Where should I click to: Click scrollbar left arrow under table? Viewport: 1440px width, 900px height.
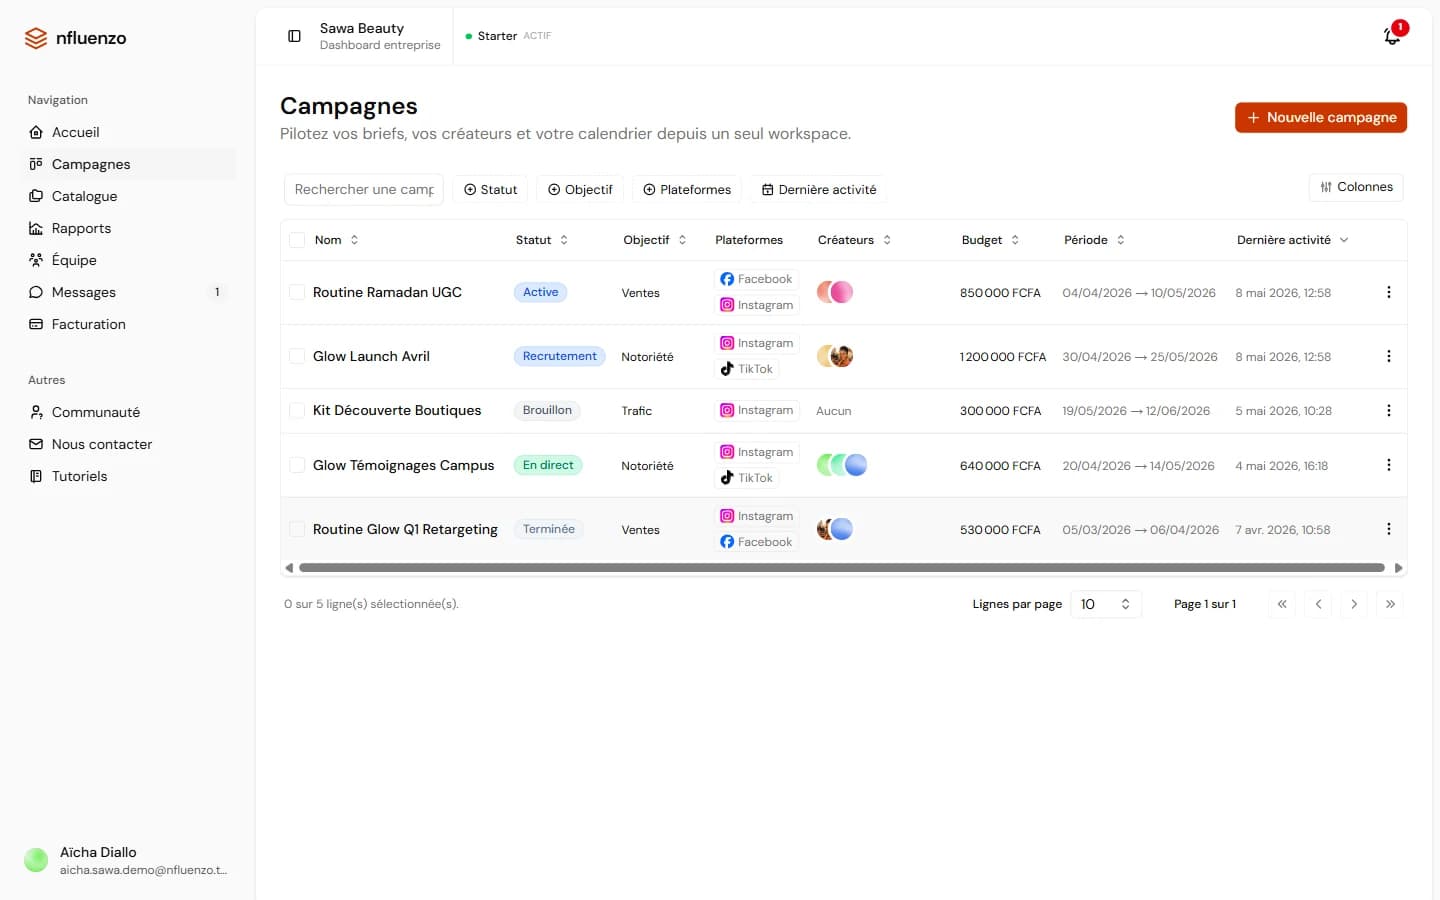(x=289, y=568)
